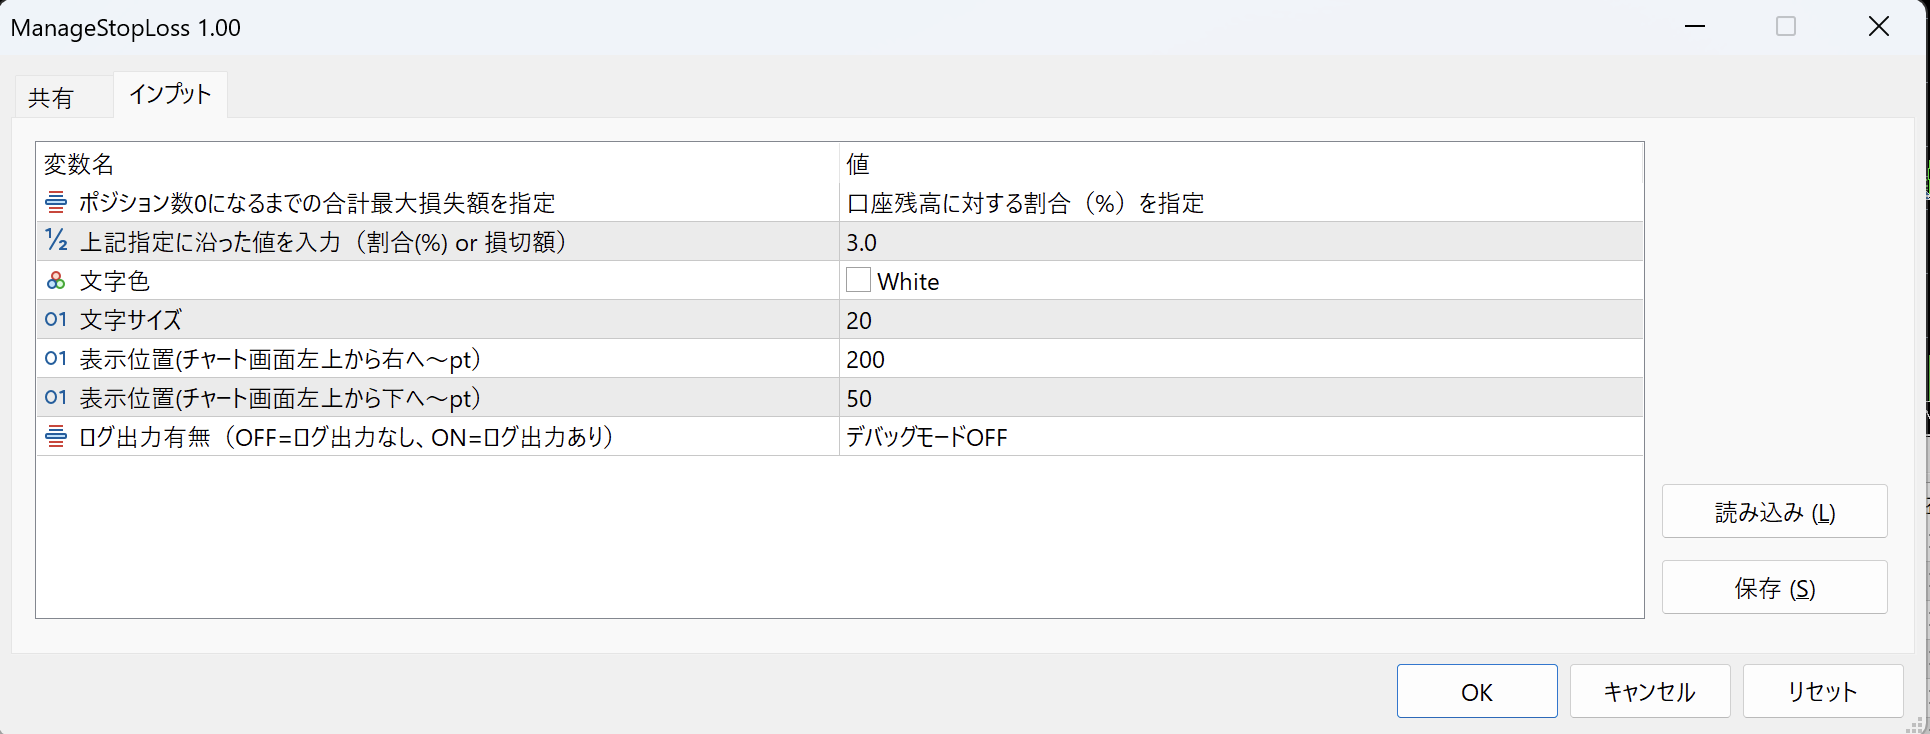This screenshot has width=1930, height=734.
Task: Click the リセット button
Action: point(1822,691)
